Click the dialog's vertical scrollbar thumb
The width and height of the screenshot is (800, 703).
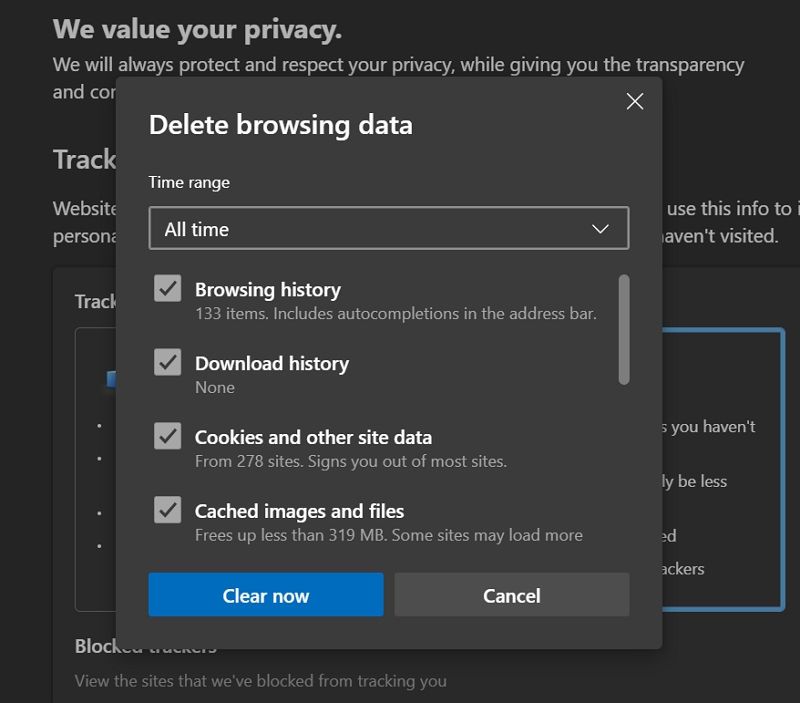coord(623,330)
